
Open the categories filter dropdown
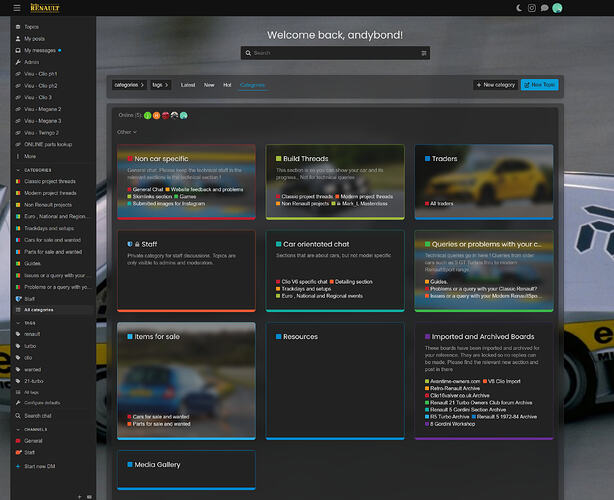tap(129, 85)
